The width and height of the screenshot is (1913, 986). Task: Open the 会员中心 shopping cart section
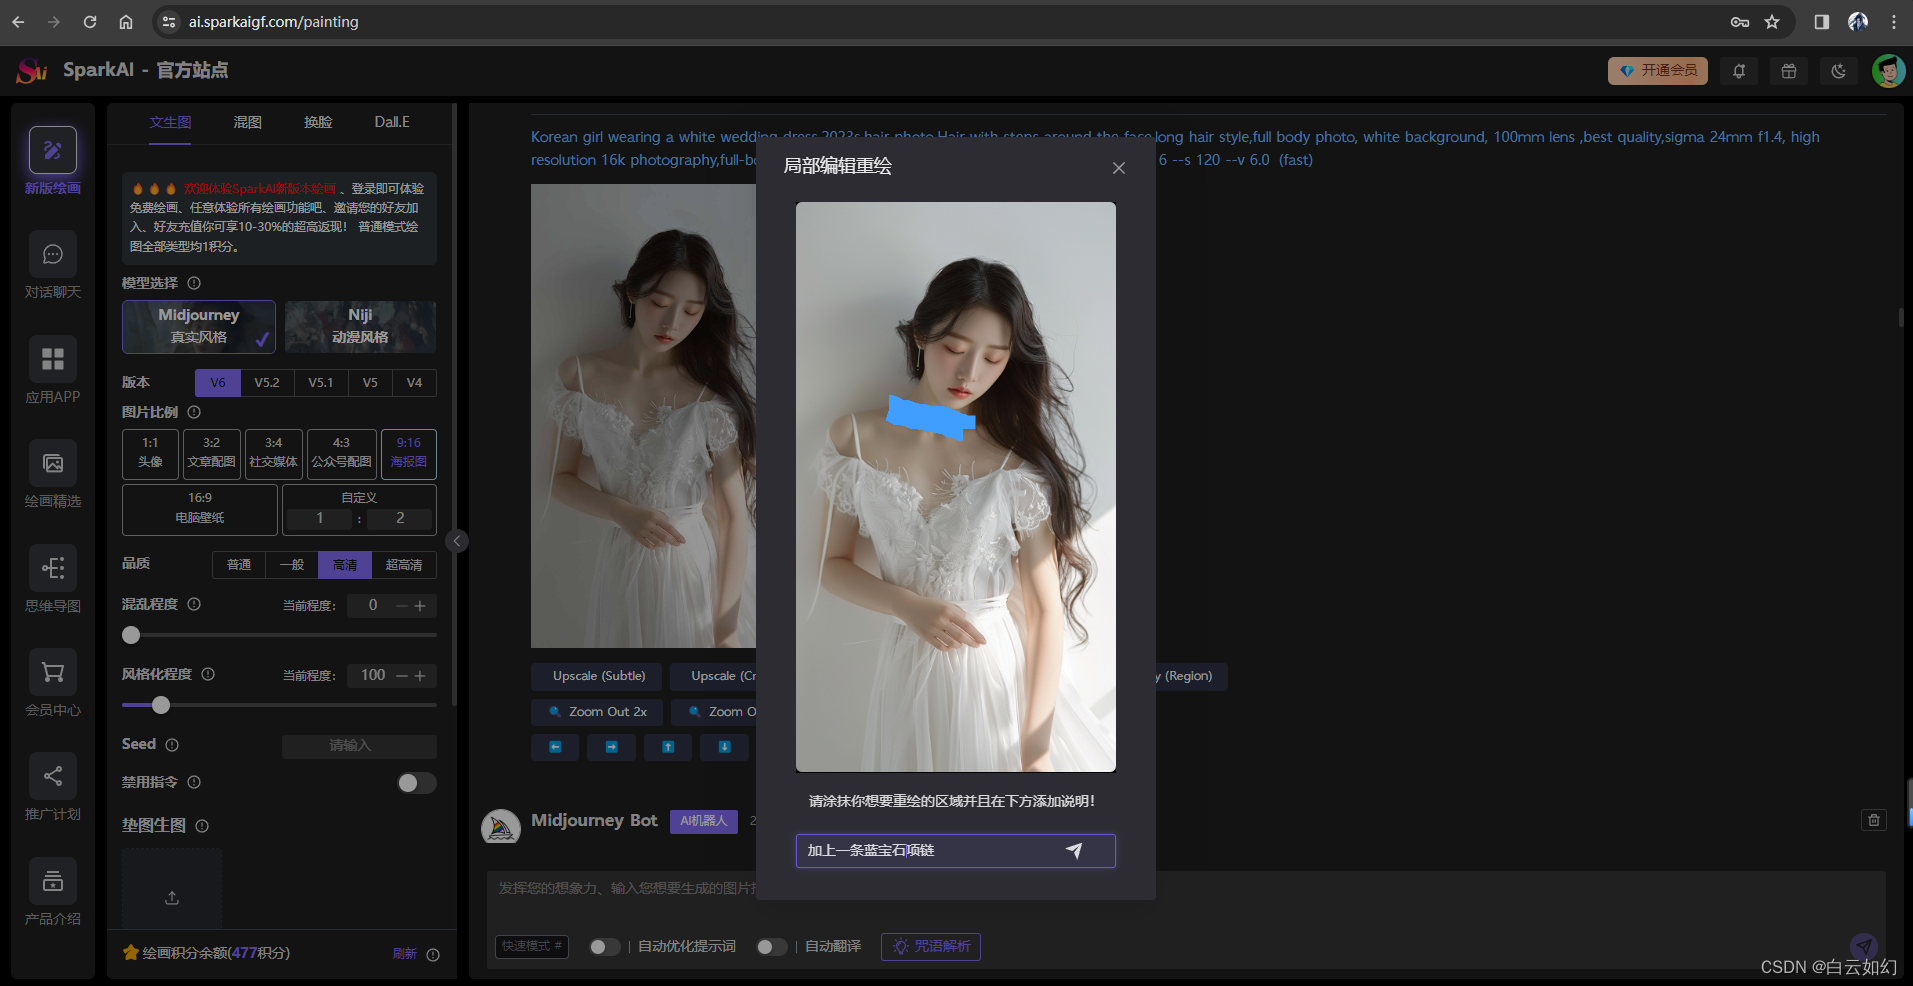[53, 683]
